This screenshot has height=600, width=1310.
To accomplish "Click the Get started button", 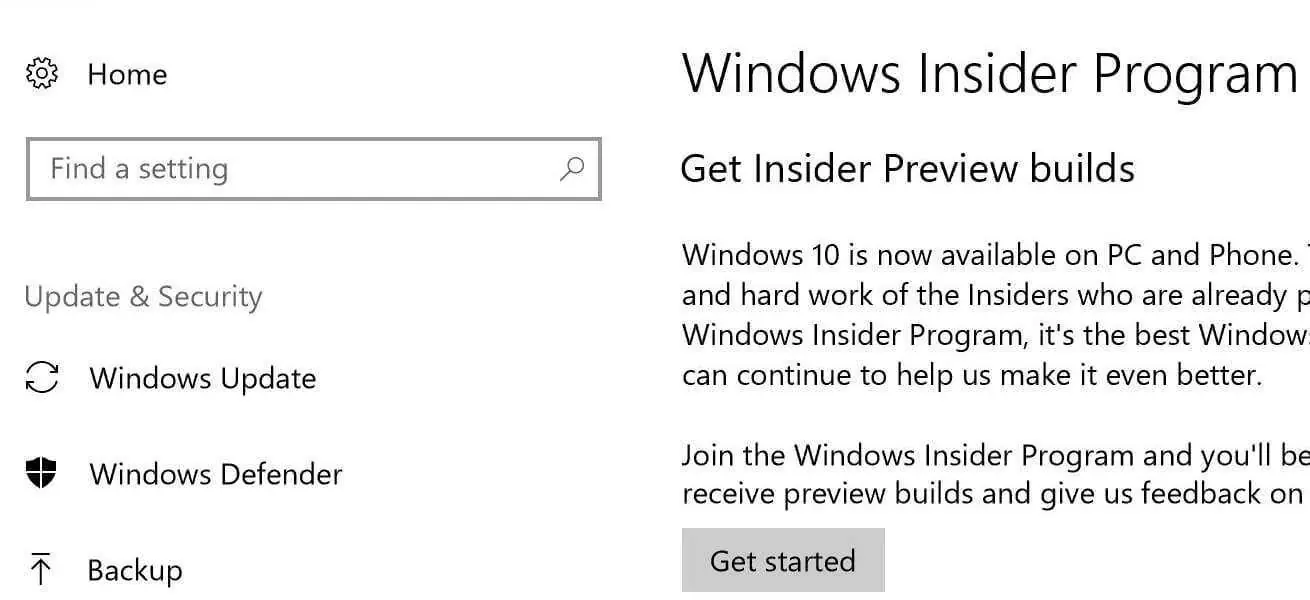I will [x=783, y=561].
